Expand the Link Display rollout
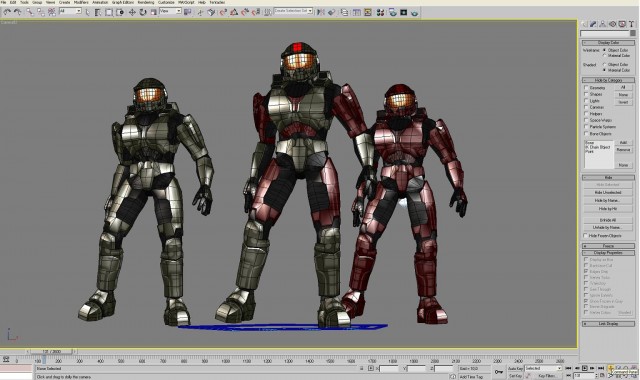The image size is (640, 380). pyautogui.click(x=608, y=324)
